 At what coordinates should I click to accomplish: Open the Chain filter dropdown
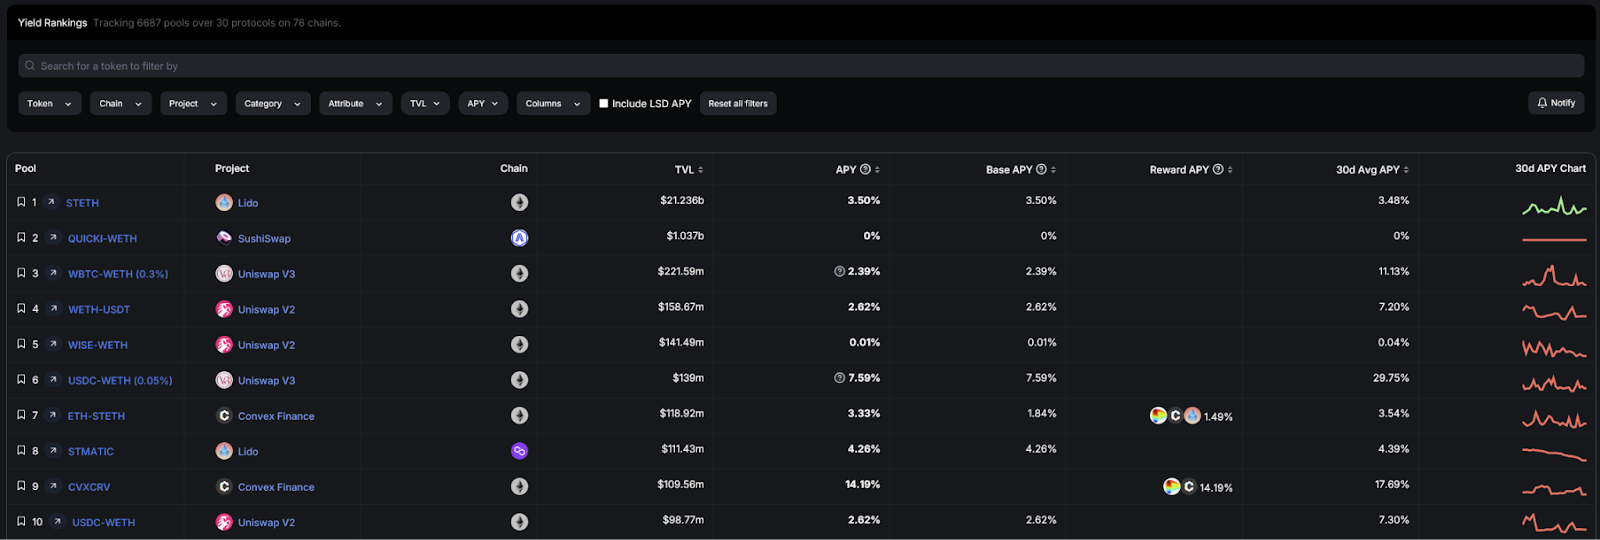[121, 103]
